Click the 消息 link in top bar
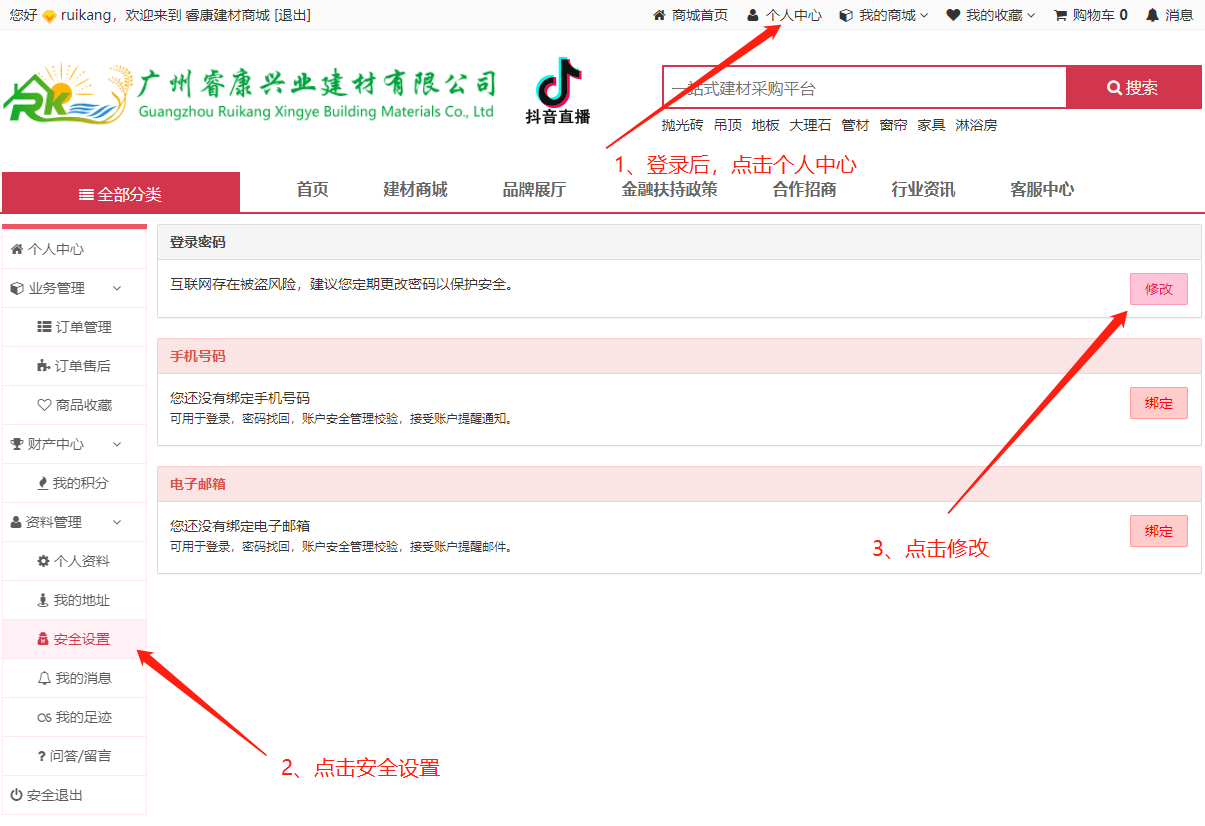1205x826 pixels. click(1179, 15)
